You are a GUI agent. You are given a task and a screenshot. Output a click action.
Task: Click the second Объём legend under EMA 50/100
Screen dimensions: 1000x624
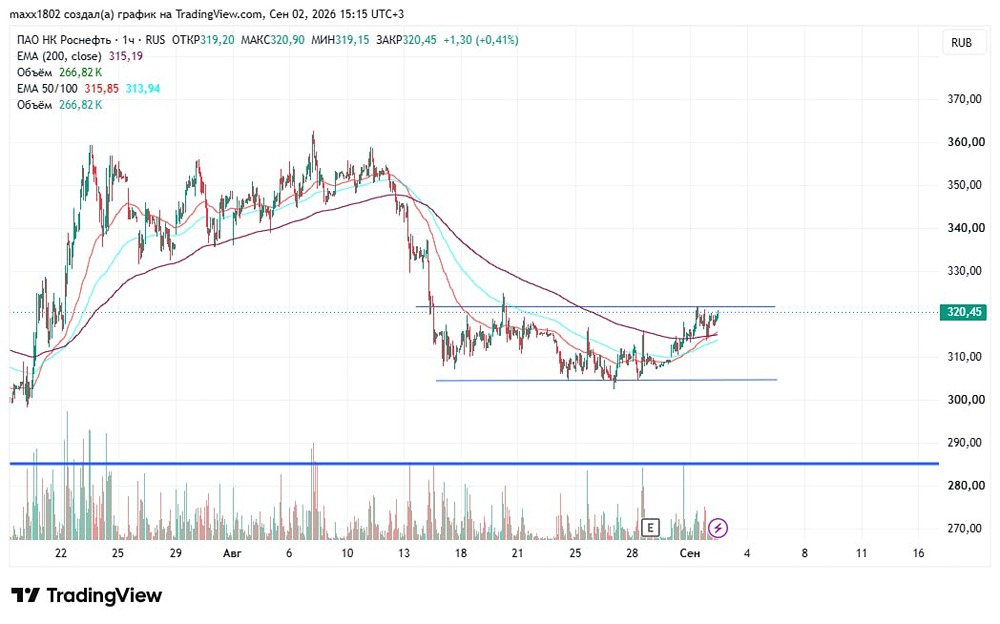tap(59, 105)
